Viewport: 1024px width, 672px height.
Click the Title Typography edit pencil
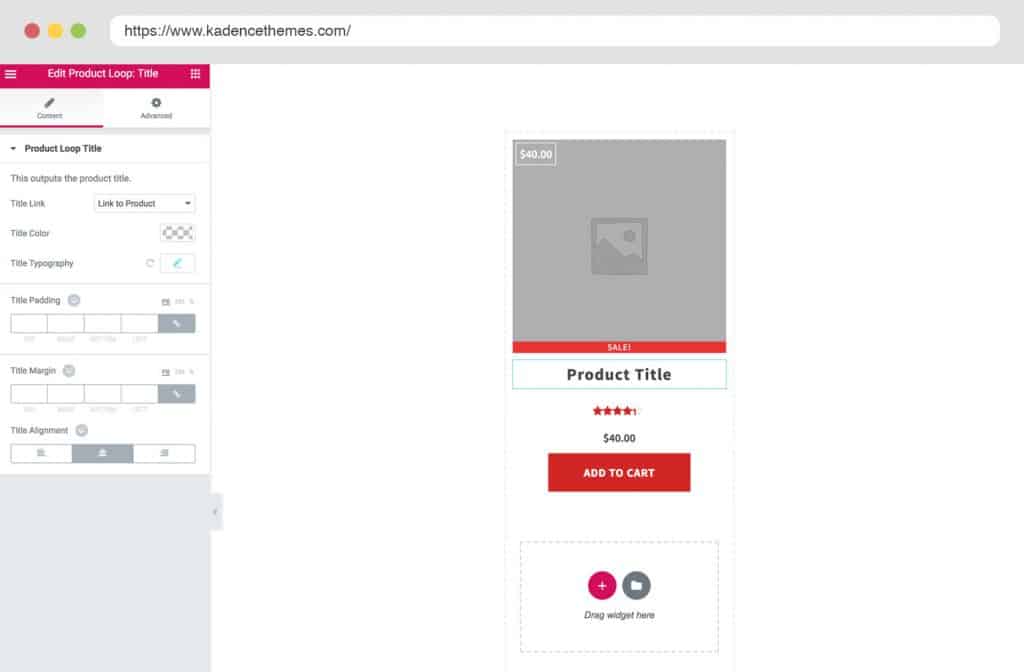(177, 263)
